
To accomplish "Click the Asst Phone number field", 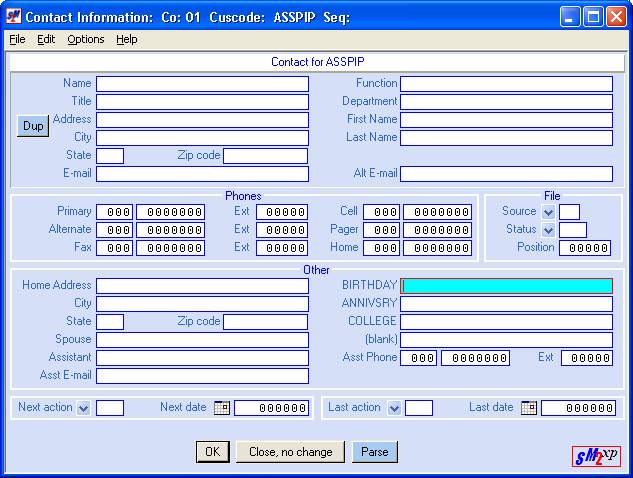I will click(475, 358).
